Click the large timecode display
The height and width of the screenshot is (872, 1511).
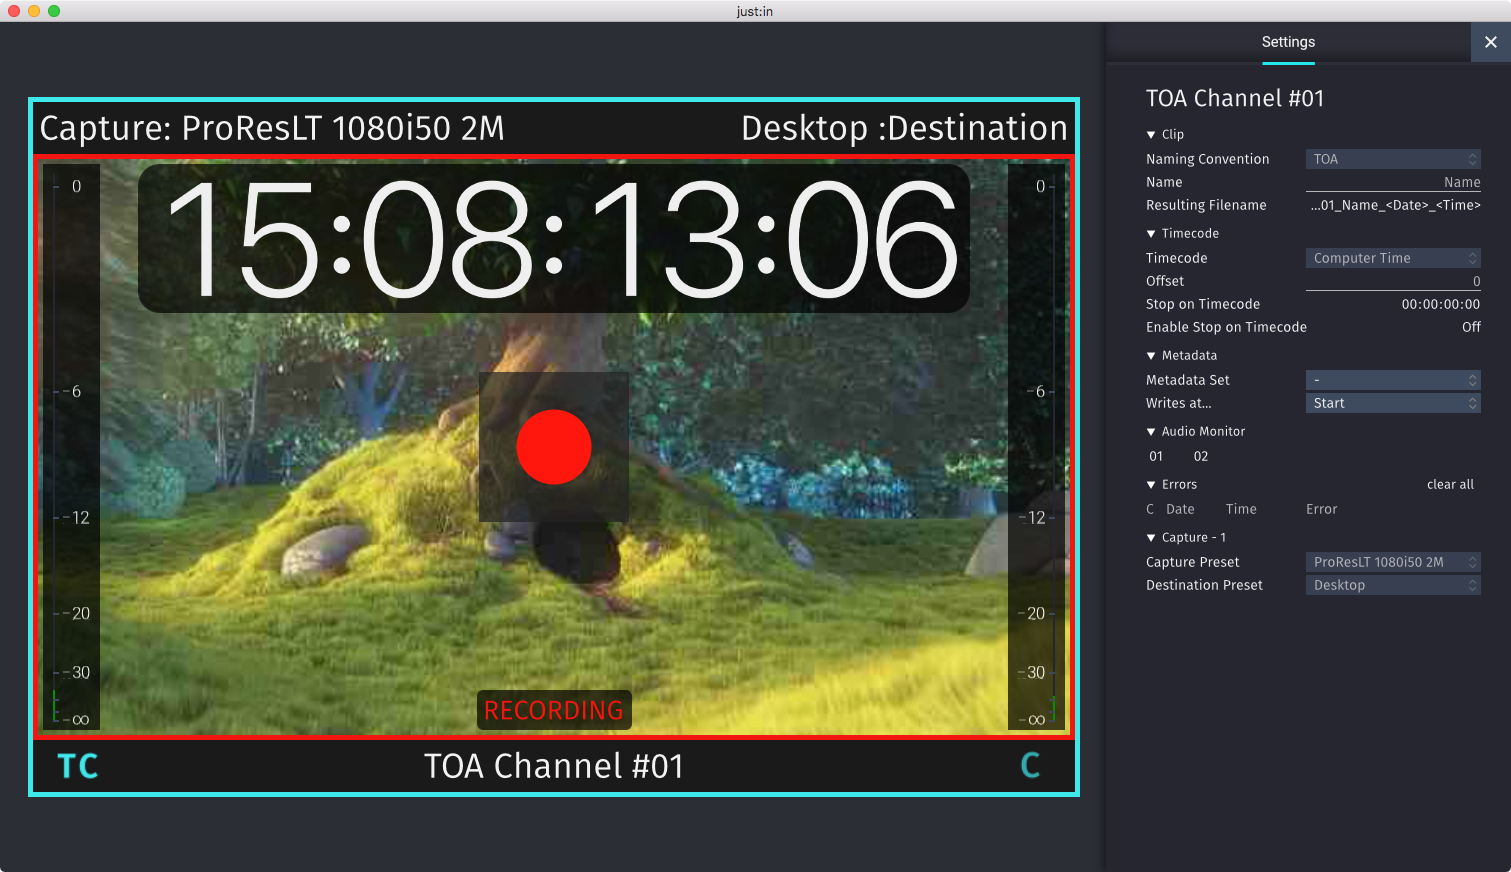(x=554, y=239)
